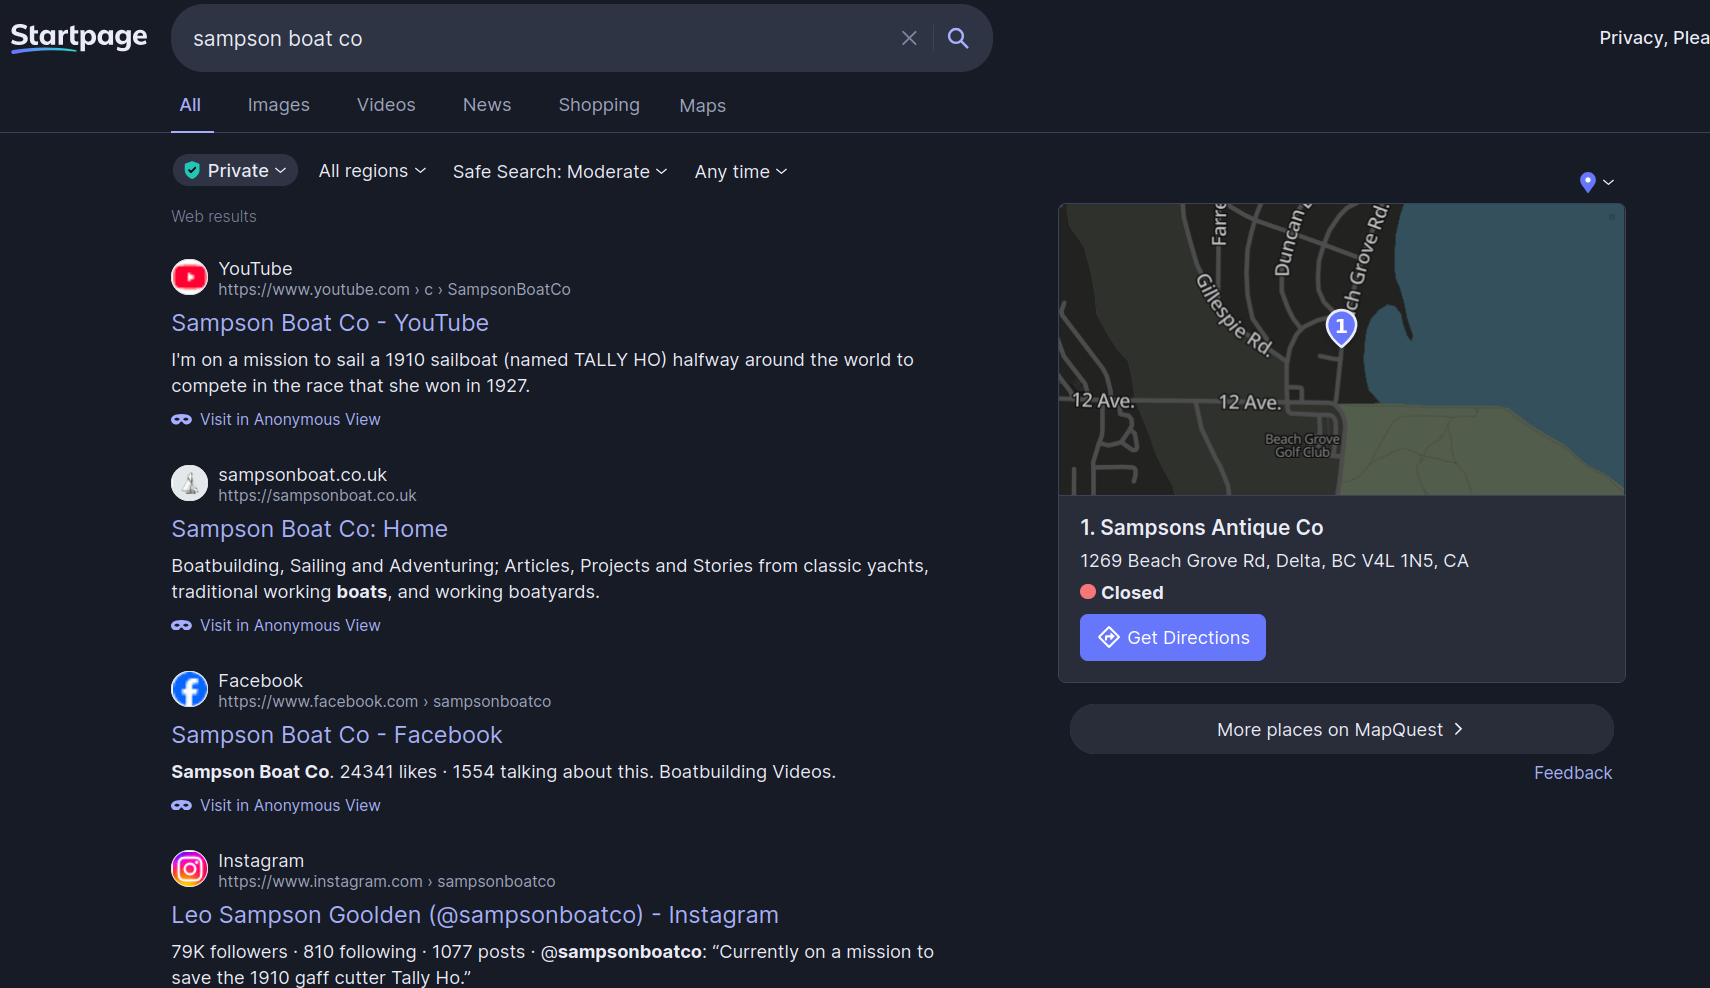Viewport: 1710px width, 988px height.
Task: Click the Startpage logo
Action: pyautogui.click(x=79, y=38)
